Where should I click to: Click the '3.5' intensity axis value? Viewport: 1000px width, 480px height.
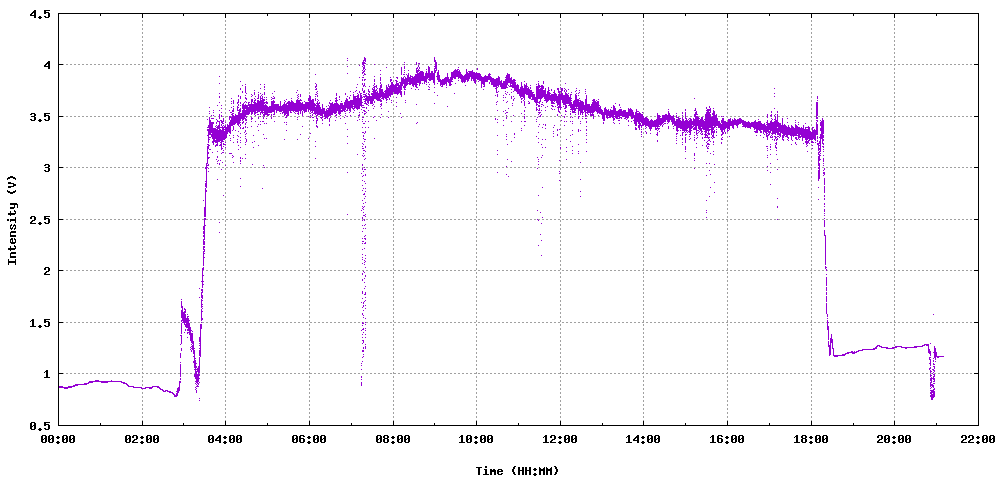tap(39, 117)
